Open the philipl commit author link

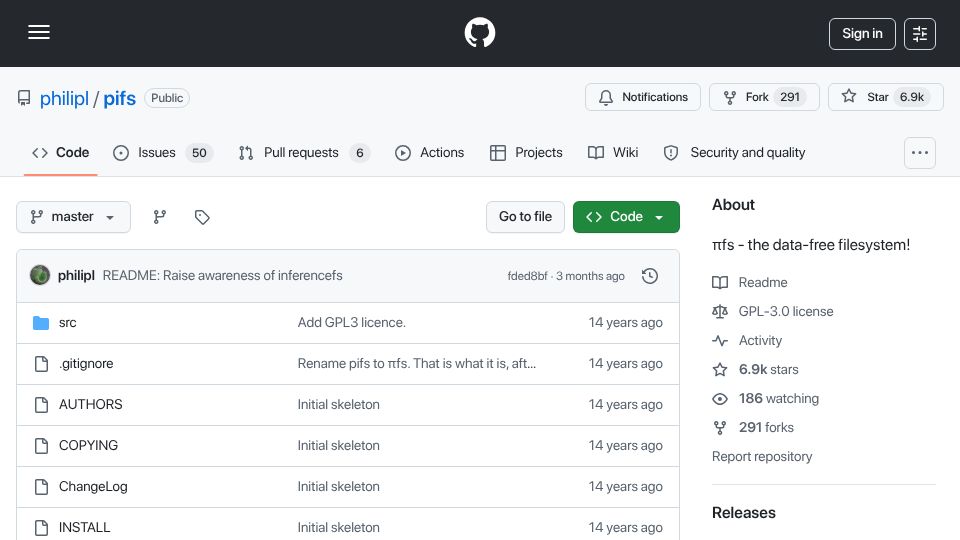(x=76, y=276)
